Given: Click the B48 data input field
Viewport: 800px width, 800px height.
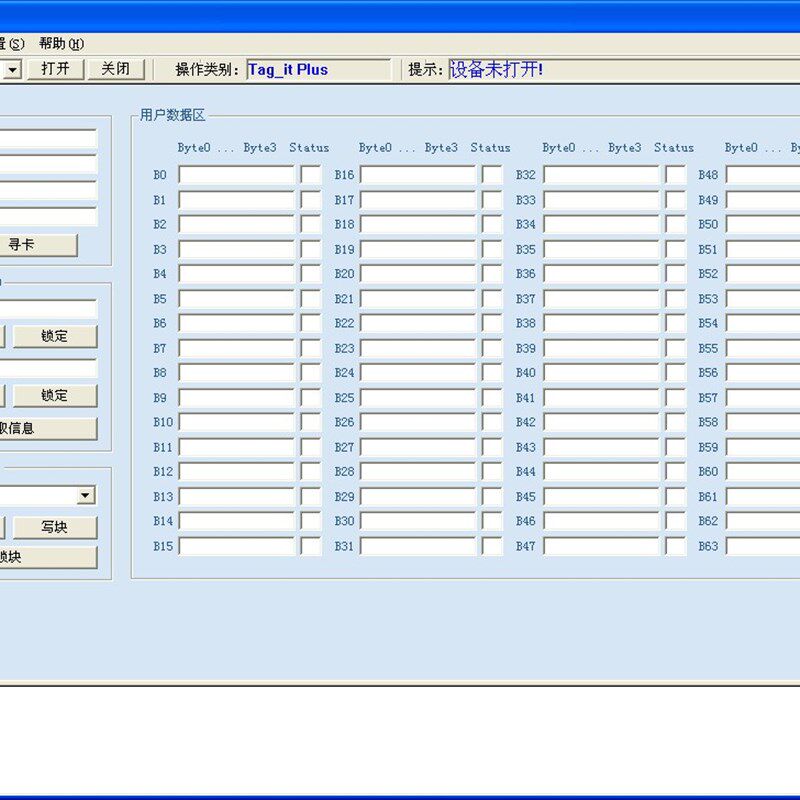Looking at the screenshot, I should click(x=763, y=175).
